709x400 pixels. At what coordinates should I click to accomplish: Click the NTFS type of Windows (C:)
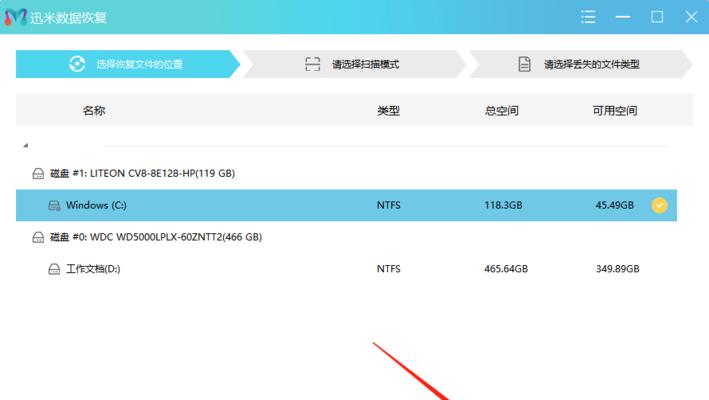(388, 205)
